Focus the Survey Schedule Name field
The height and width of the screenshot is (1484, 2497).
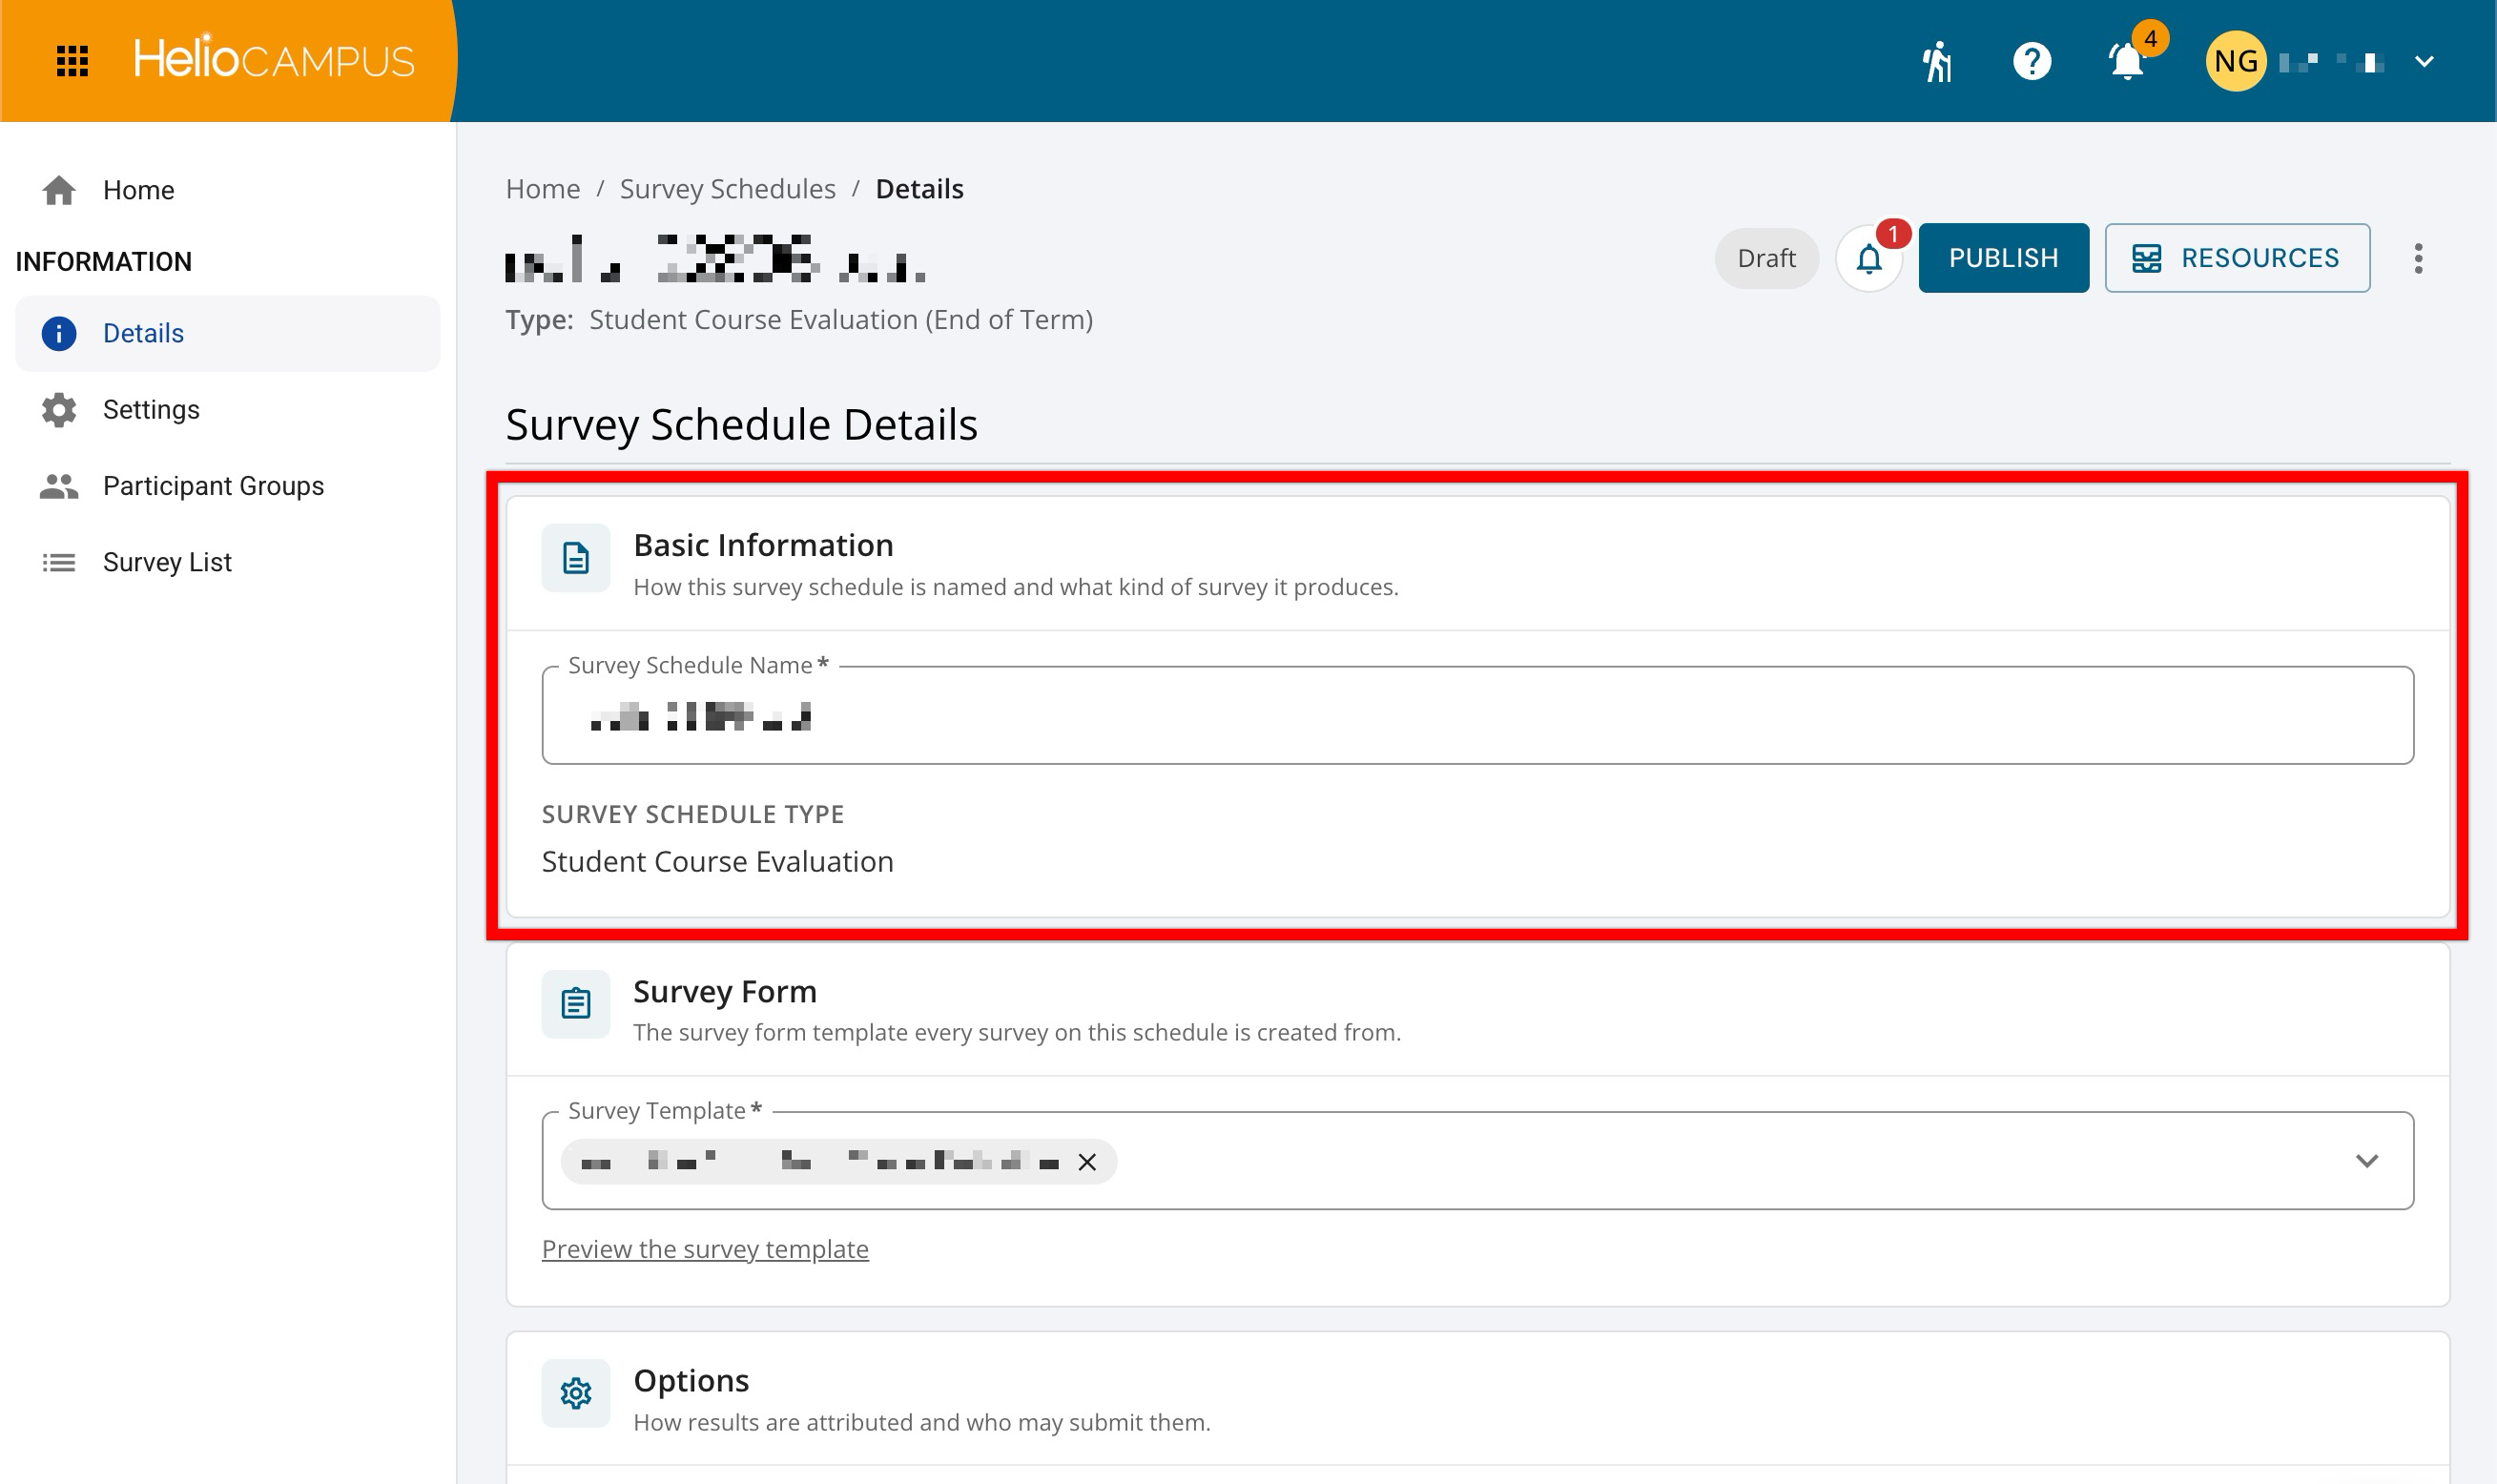(x=1477, y=716)
